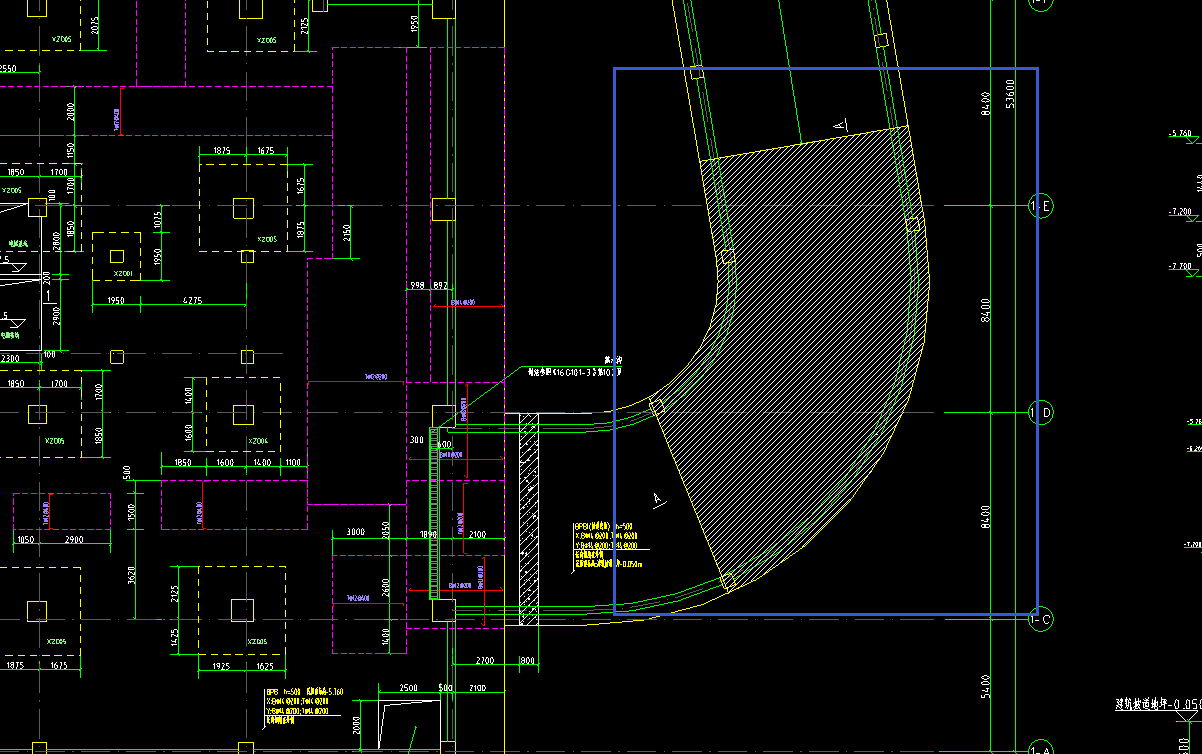The image size is (1202, 754).
Task: Select the 1925 dimension text
Action: point(220,665)
